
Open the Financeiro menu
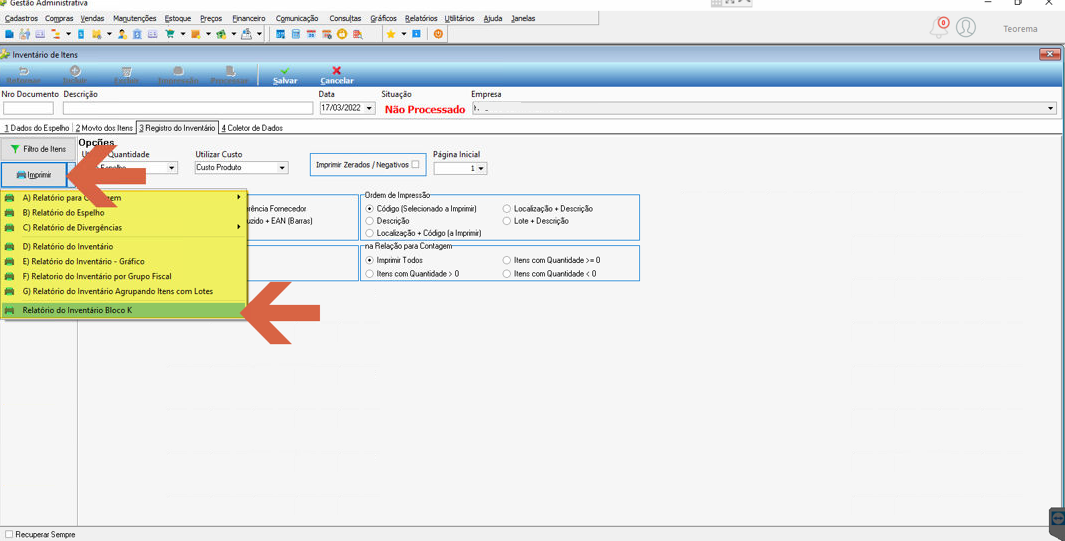(x=249, y=18)
